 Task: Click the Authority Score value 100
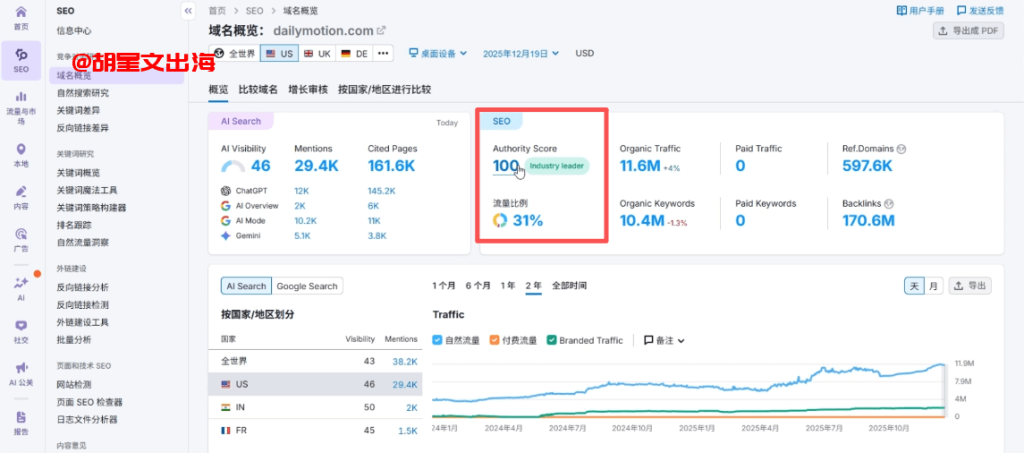pyautogui.click(x=506, y=166)
